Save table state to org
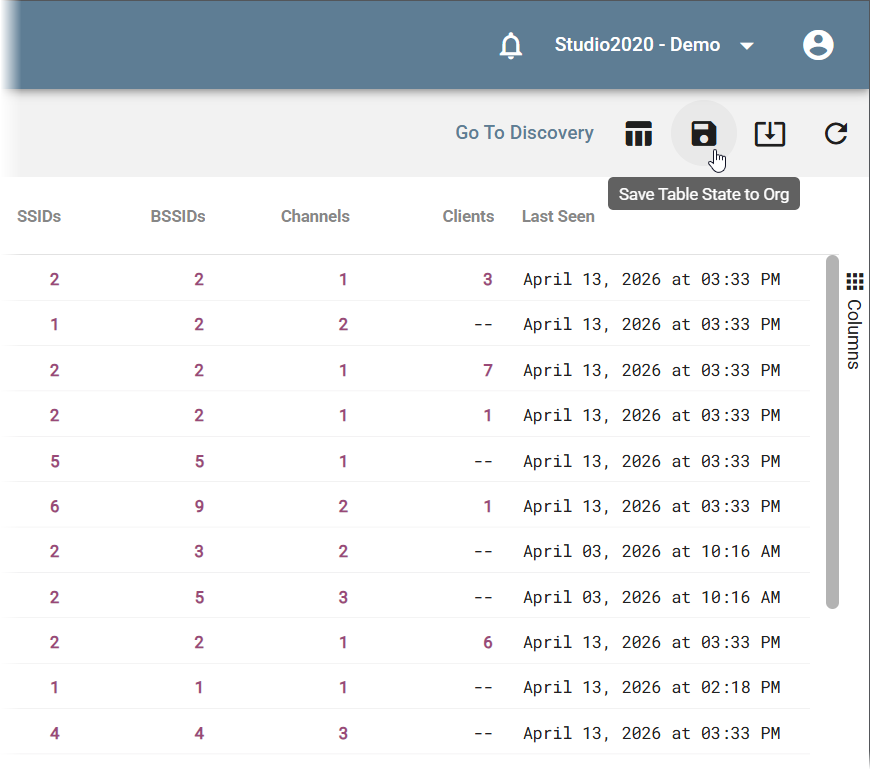The height and width of the screenshot is (769, 870). [x=704, y=134]
